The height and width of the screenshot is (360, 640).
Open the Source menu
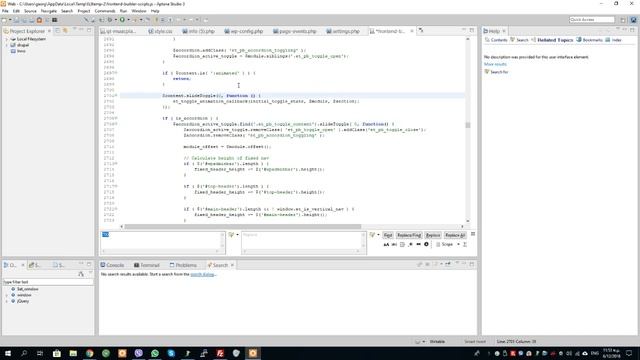coord(30,11)
